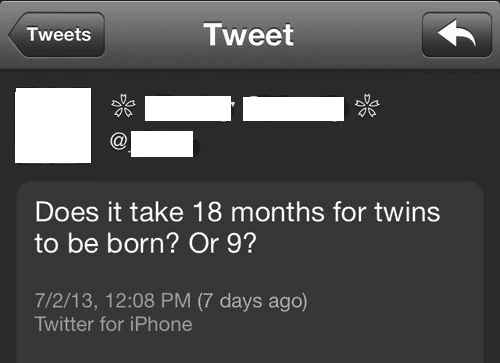Select the tweet text about twins

tap(237, 228)
